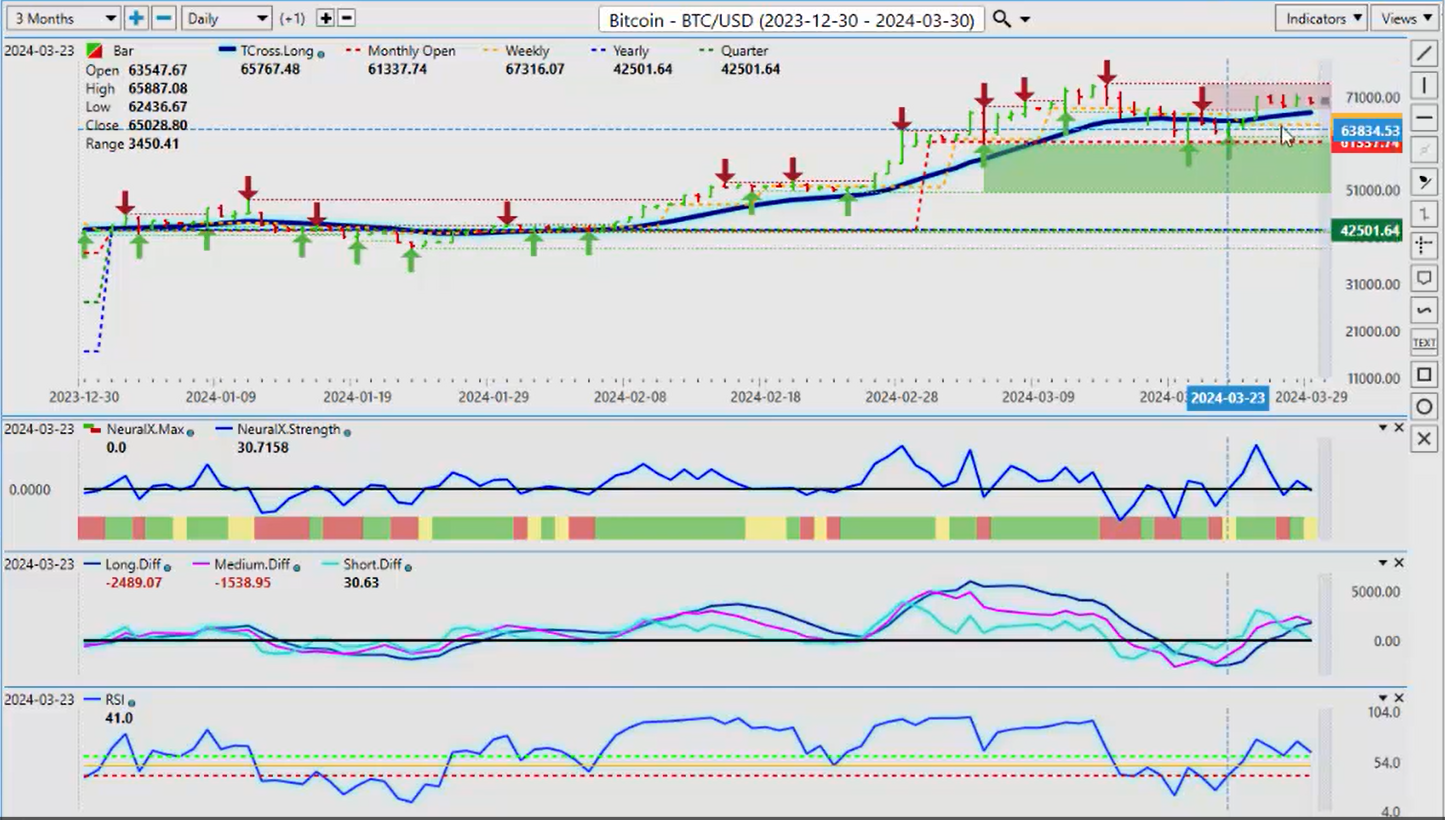Viewport: 1445px width, 820px height.
Task: Click the blue minus zoom-out button
Action: pos(165,18)
